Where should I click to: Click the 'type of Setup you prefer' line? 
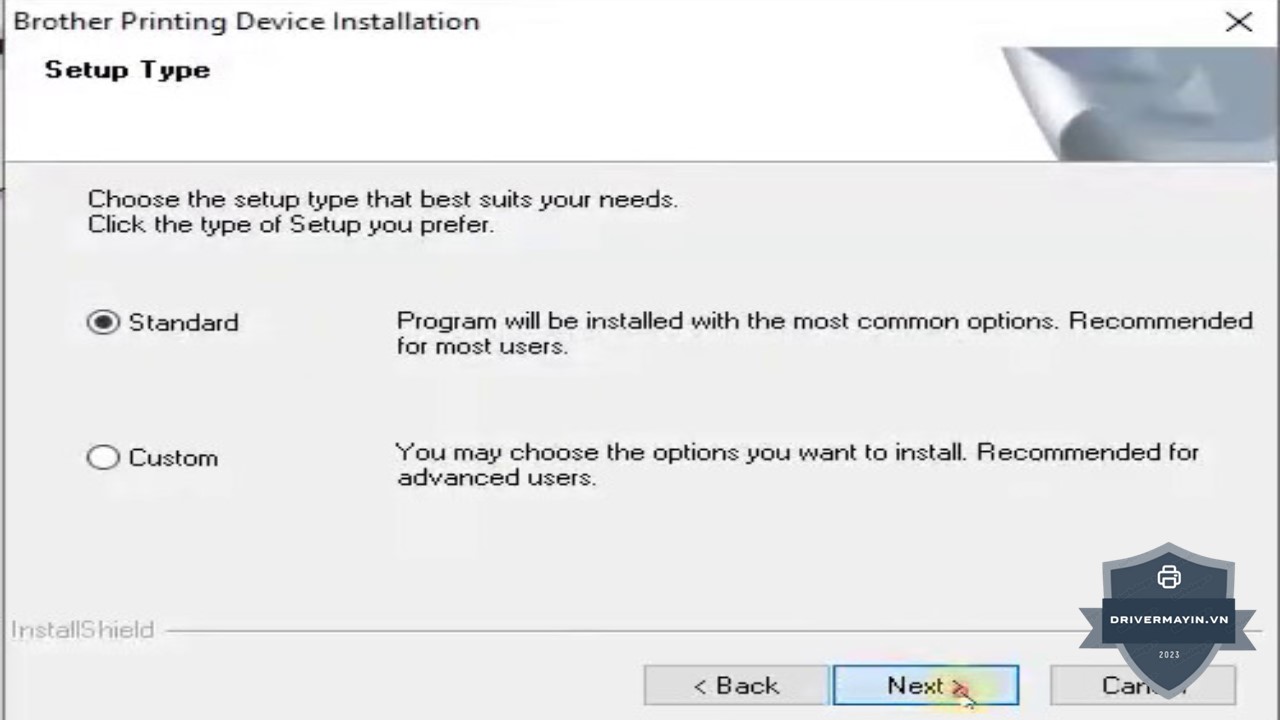[290, 225]
